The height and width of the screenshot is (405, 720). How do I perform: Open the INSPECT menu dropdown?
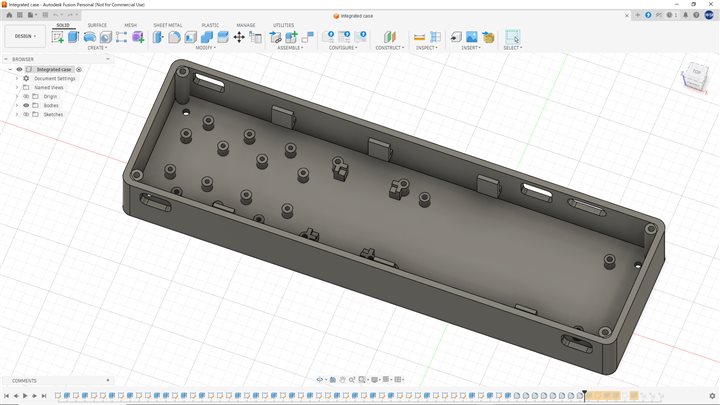[427, 48]
